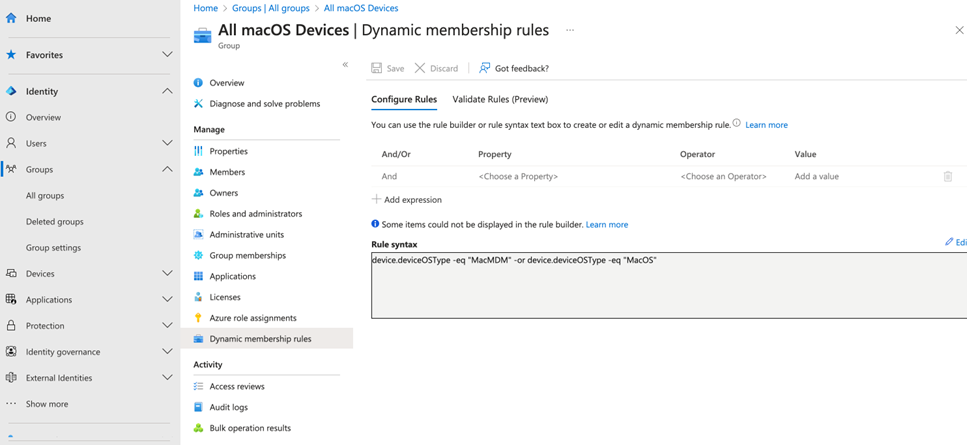Image resolution: width=967 pixels, height=445 pixels.
Task: Click the Groups people icon in sidebar
Action: tap(11, 169)
